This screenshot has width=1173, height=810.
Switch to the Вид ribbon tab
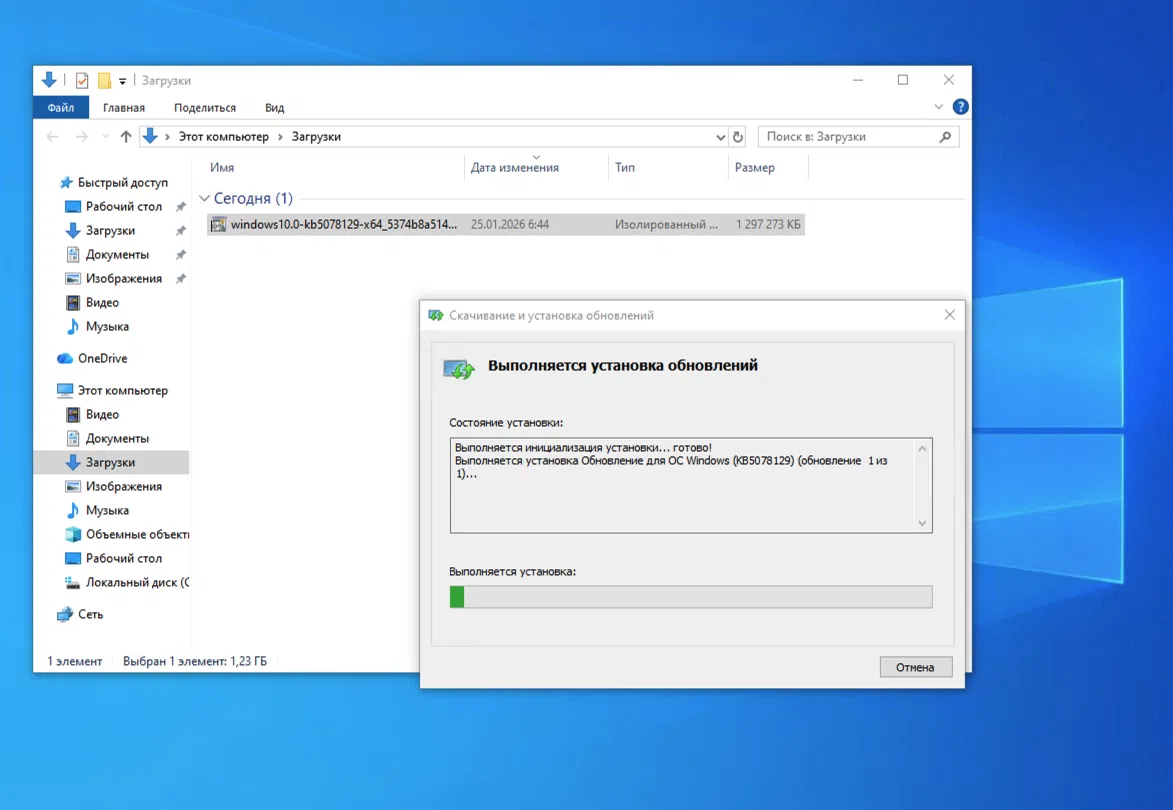point(274,107)
